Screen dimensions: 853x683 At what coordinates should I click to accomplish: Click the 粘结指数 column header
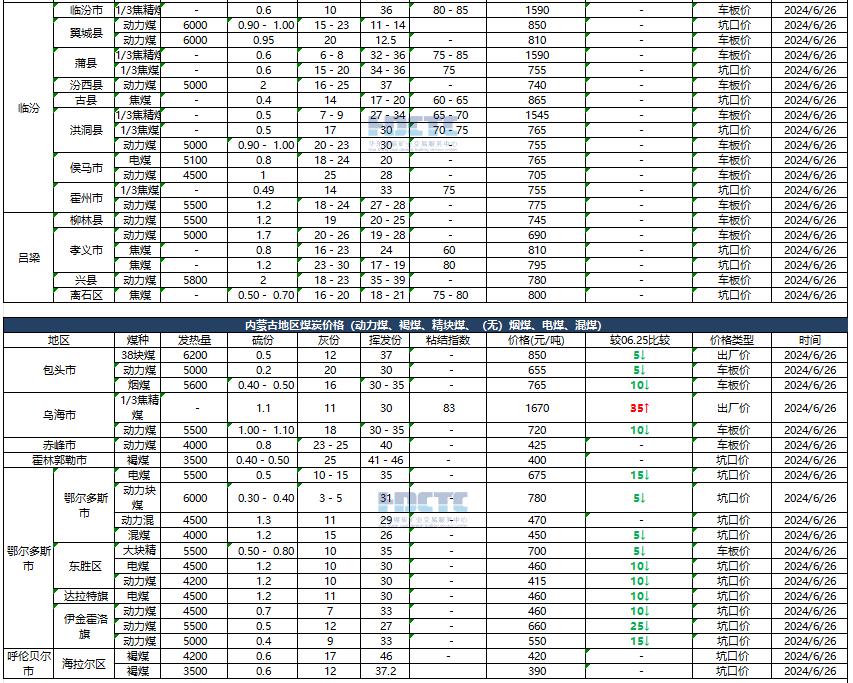click(448, 340)
